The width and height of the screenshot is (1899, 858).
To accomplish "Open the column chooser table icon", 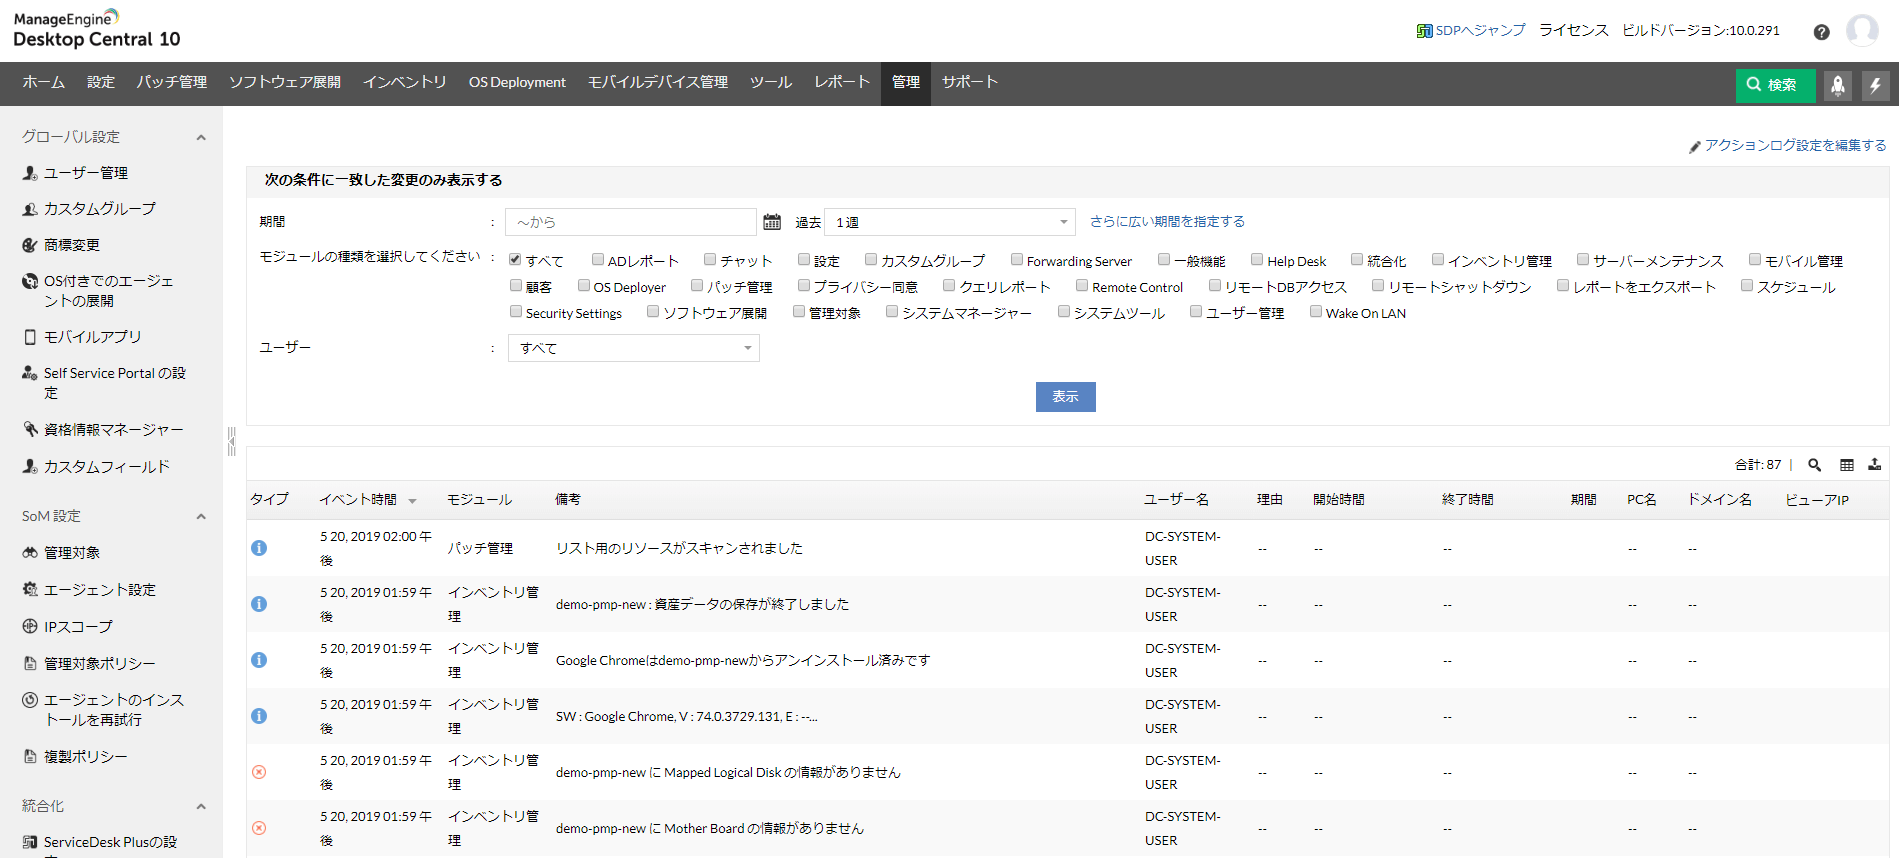I will (x=1846, y=465).
